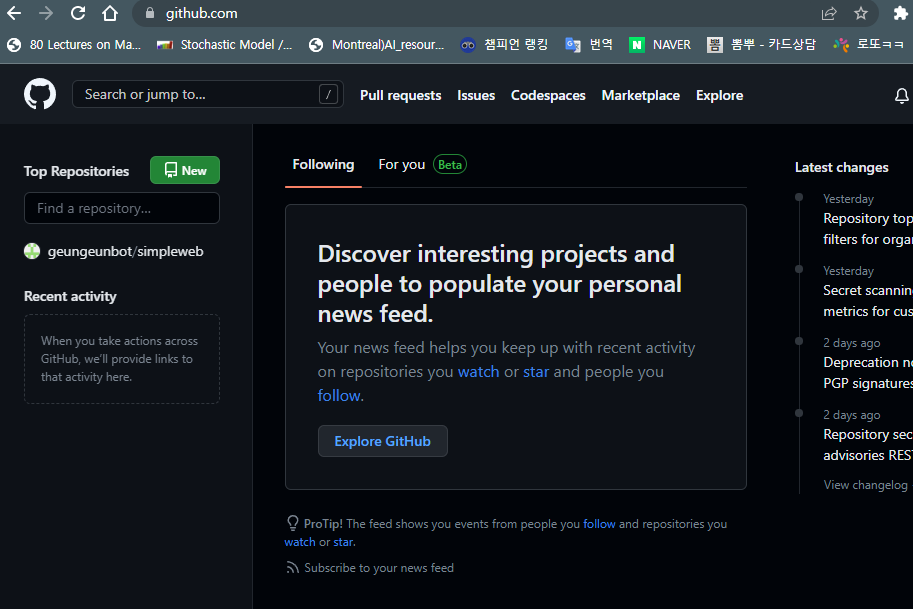This screenshot has height=609, width=913.
Task: Click the padlock site info icon
Action: (150, 13)
